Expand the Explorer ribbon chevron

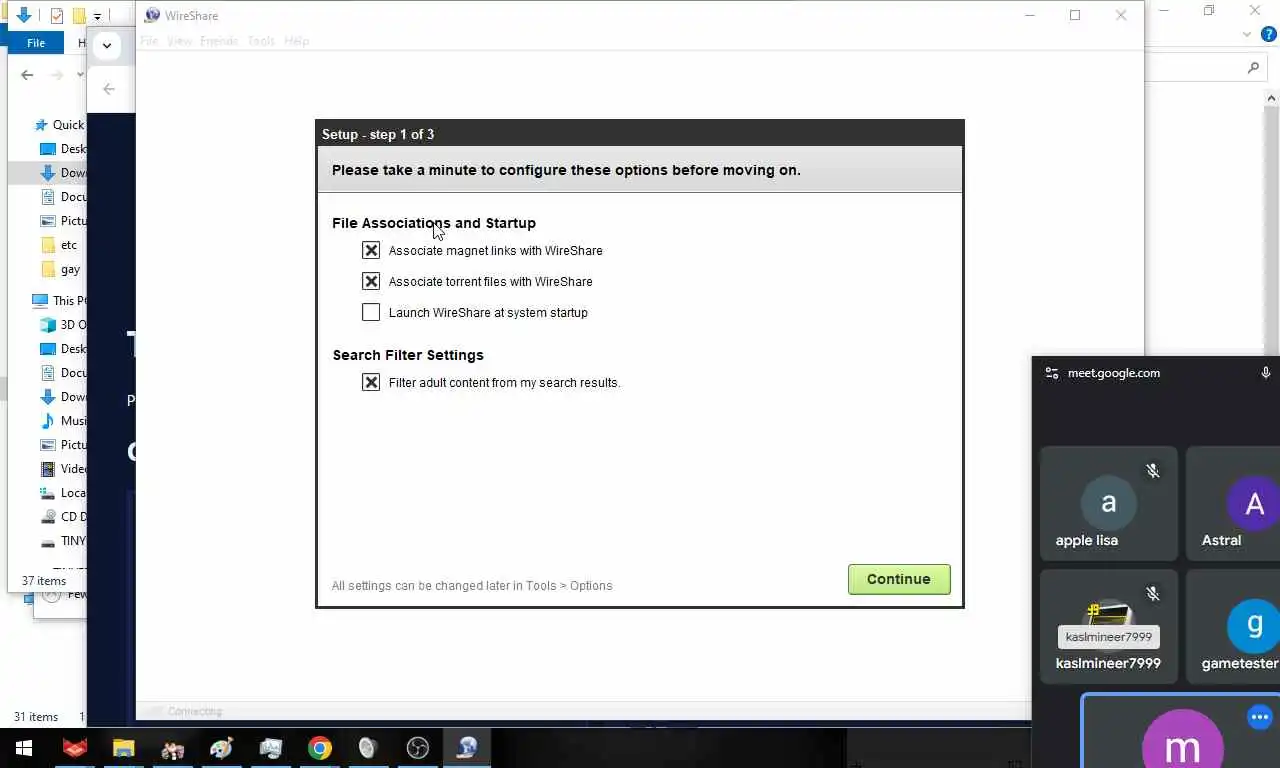tap(1247, 34)
